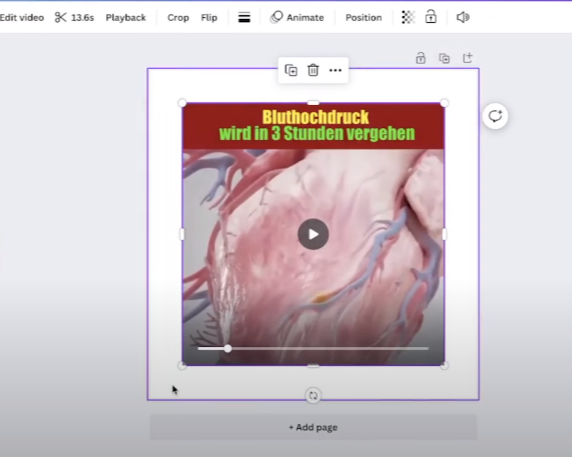Toggle the page lock icon above canvas
The image size is (572, 457).
421,58
